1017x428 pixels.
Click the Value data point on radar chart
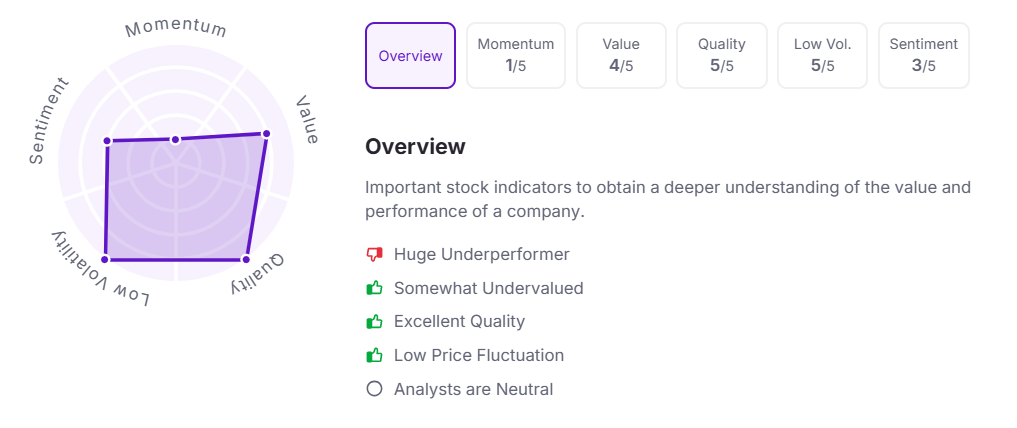[x=265, y=134]
